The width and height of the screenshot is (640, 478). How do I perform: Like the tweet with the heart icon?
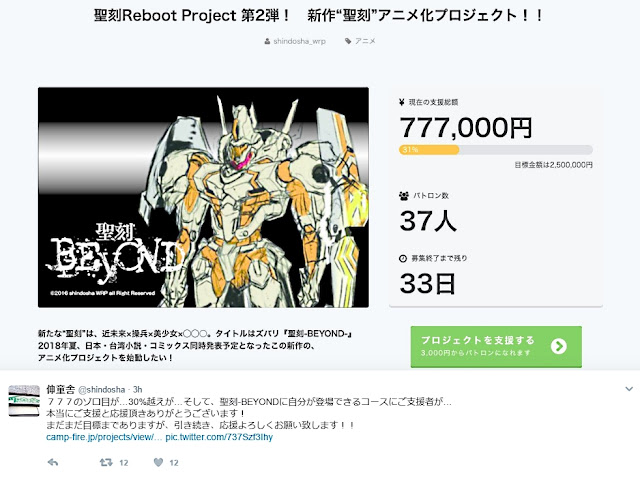click(158, 462)
